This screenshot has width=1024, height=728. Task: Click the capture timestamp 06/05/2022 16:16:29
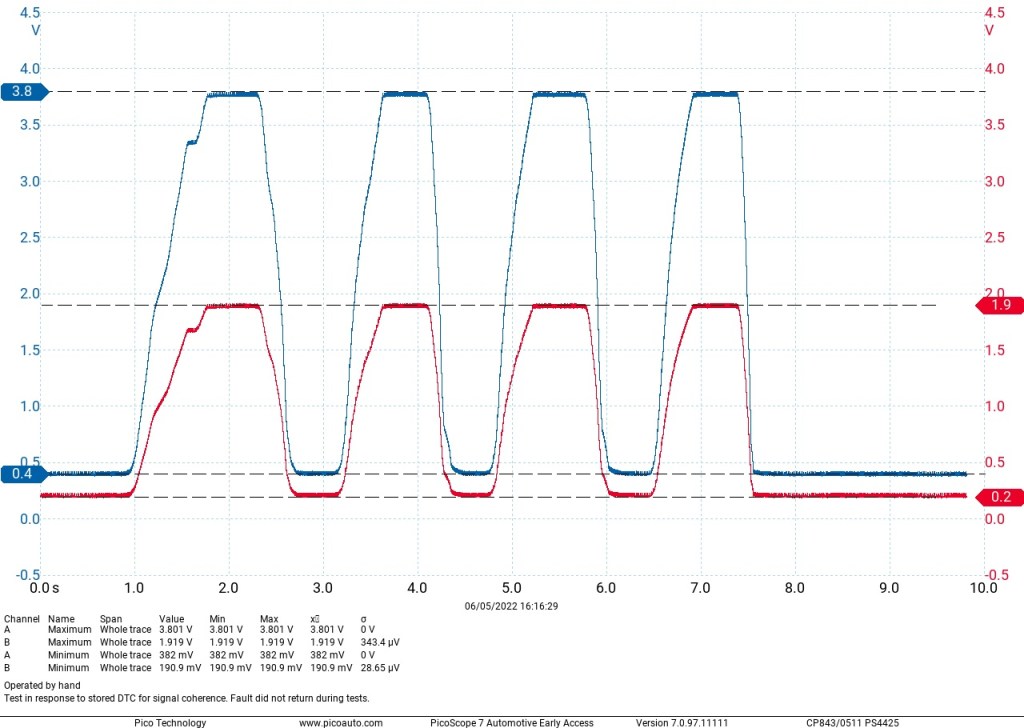point(511,605)
